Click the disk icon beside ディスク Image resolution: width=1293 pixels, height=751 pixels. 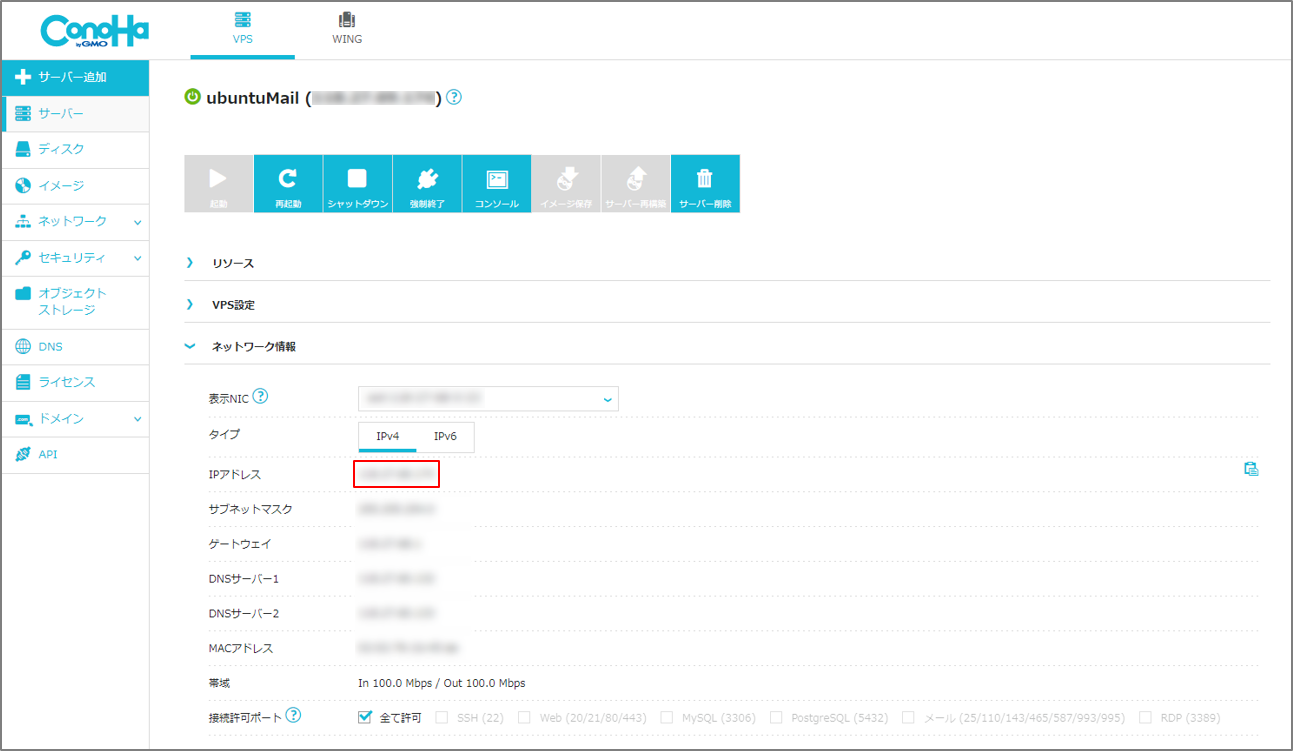23,149
